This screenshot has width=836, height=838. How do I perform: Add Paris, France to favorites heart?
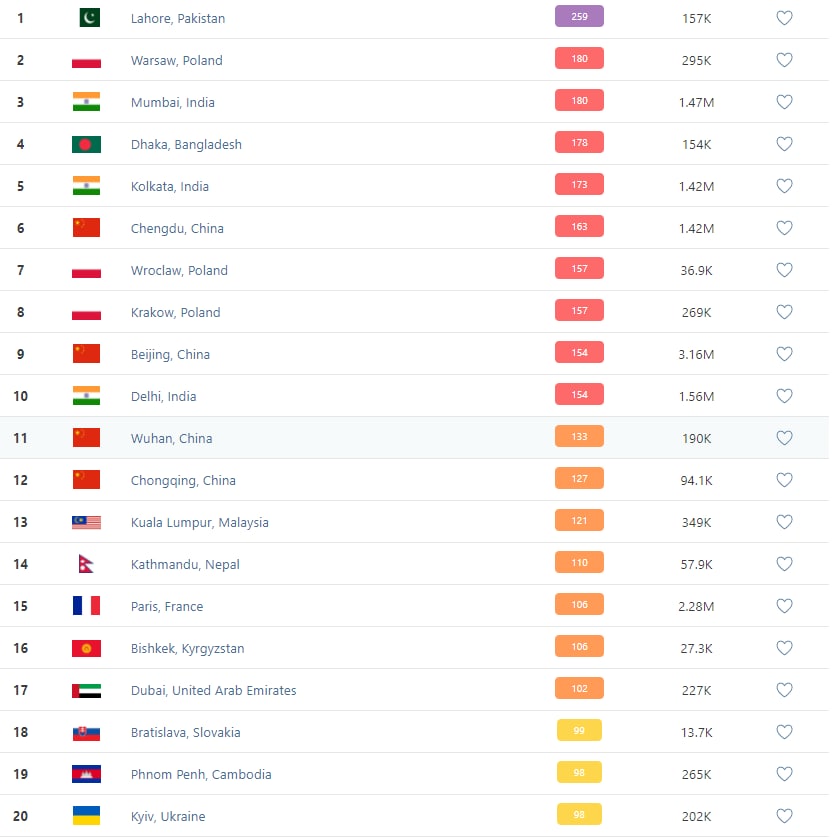point(784,606)
